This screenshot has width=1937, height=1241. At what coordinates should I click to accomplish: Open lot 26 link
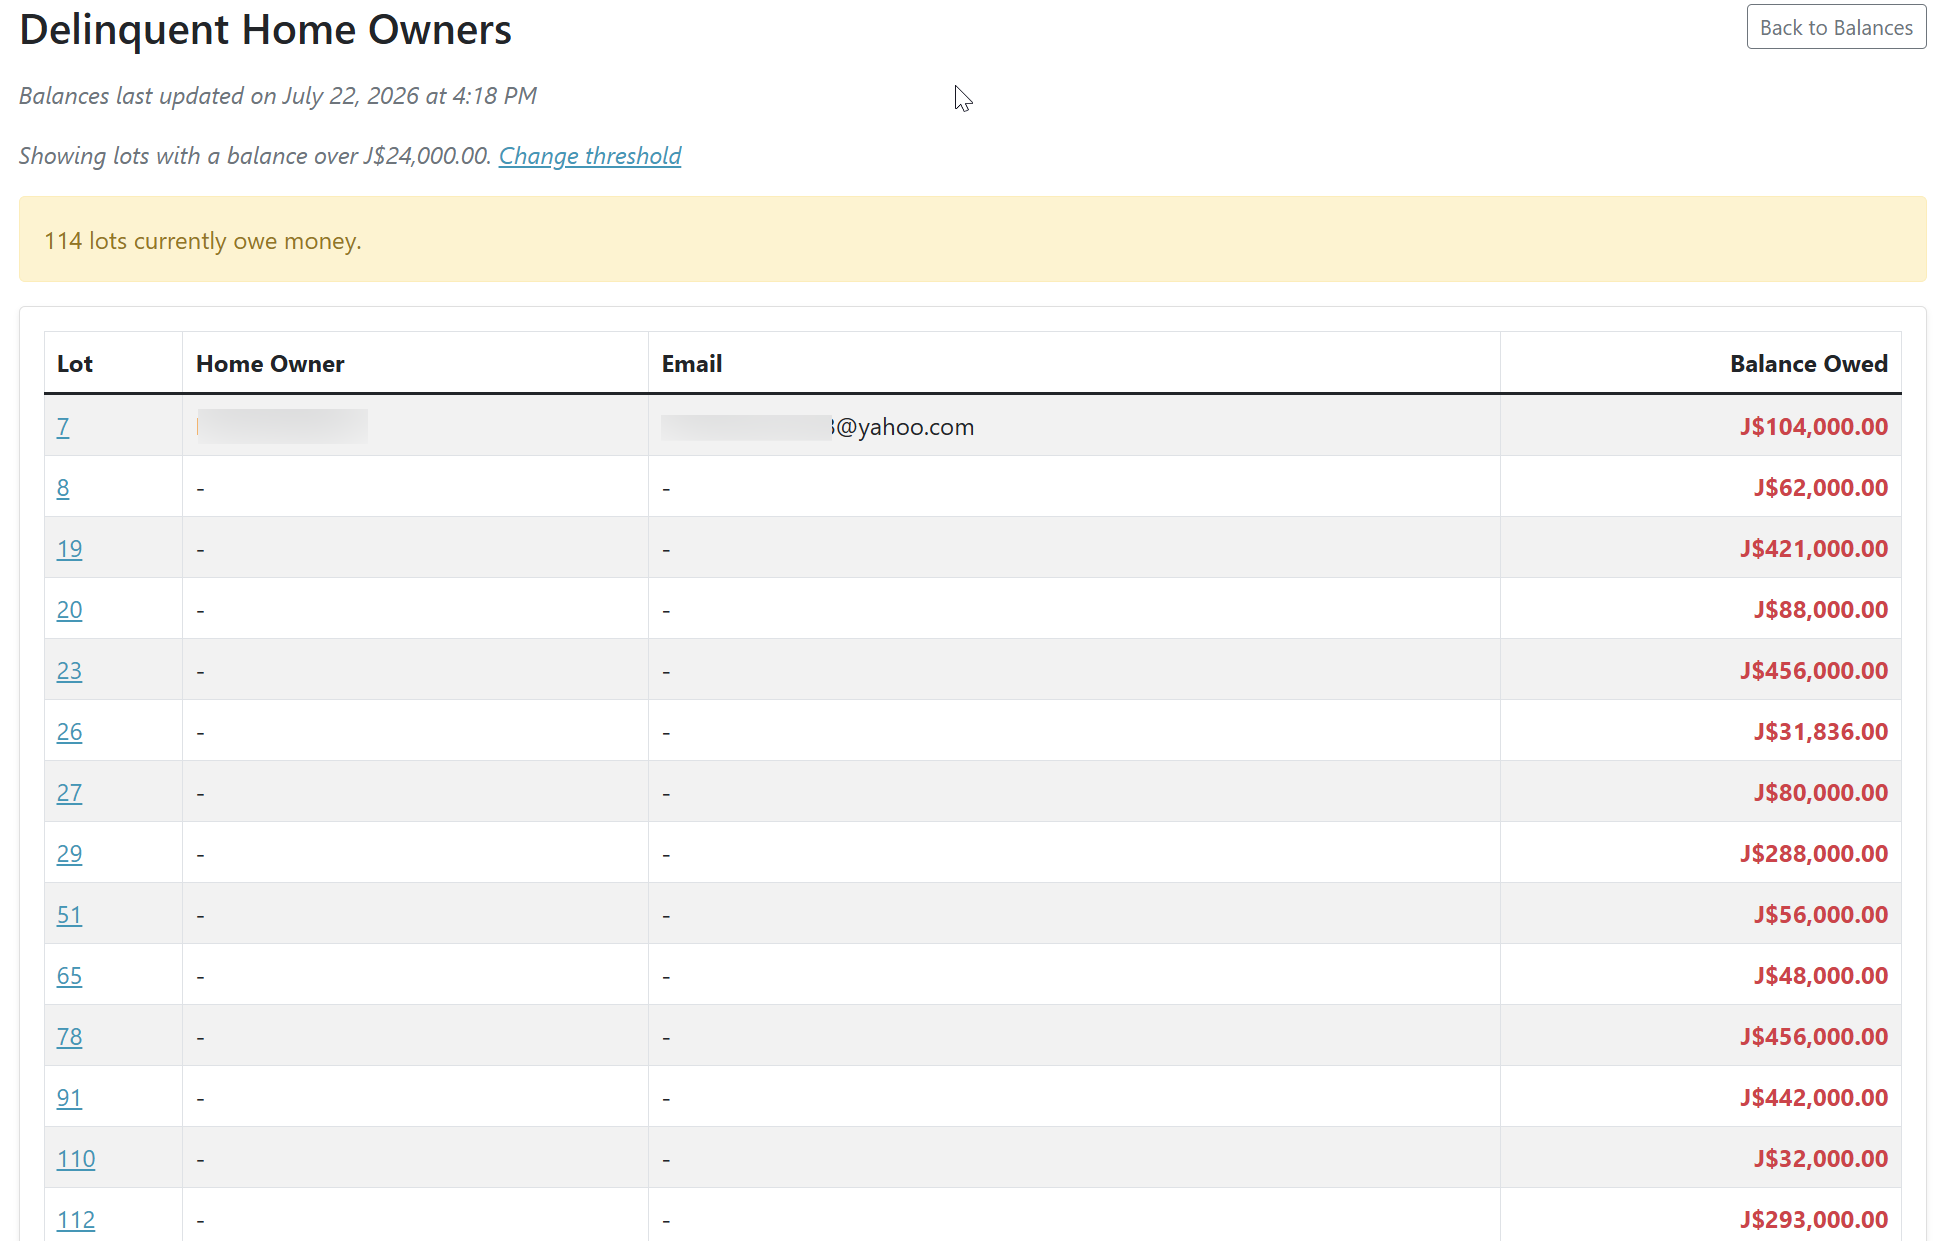69,732
